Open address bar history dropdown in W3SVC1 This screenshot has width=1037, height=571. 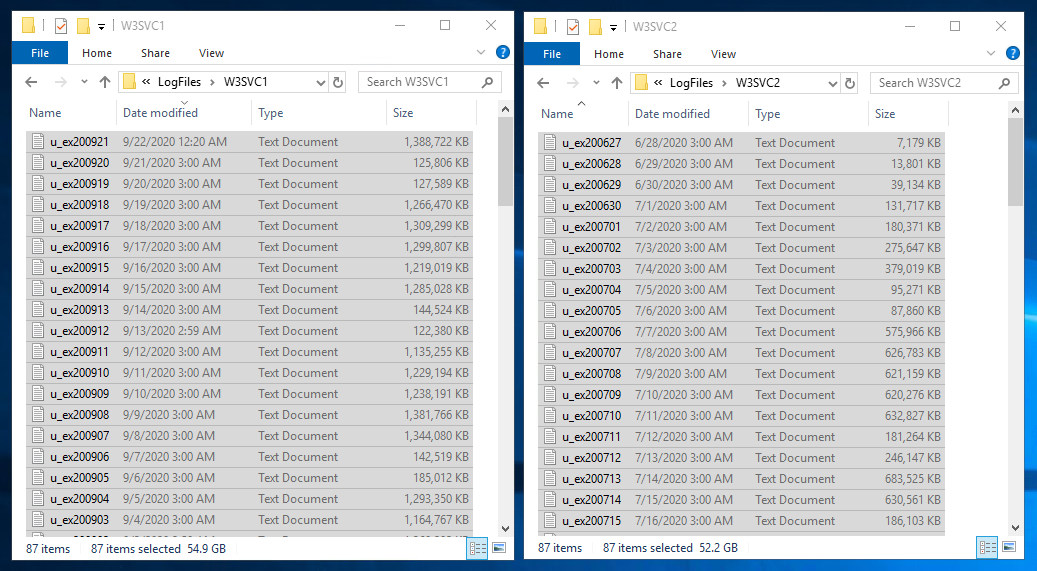[321, 83]
